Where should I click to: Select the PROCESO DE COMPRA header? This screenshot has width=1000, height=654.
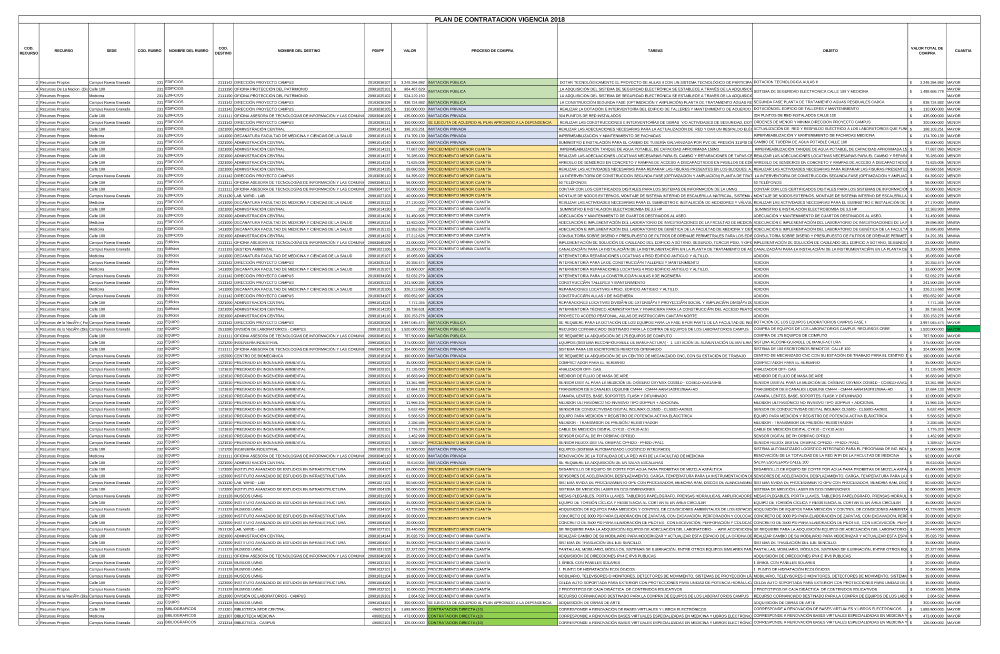coord(479,49)
